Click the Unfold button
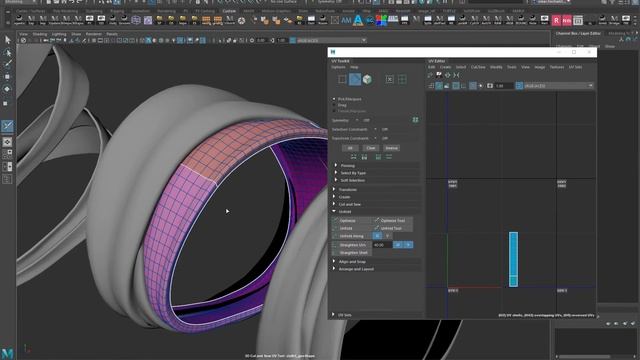 [352, 228]
